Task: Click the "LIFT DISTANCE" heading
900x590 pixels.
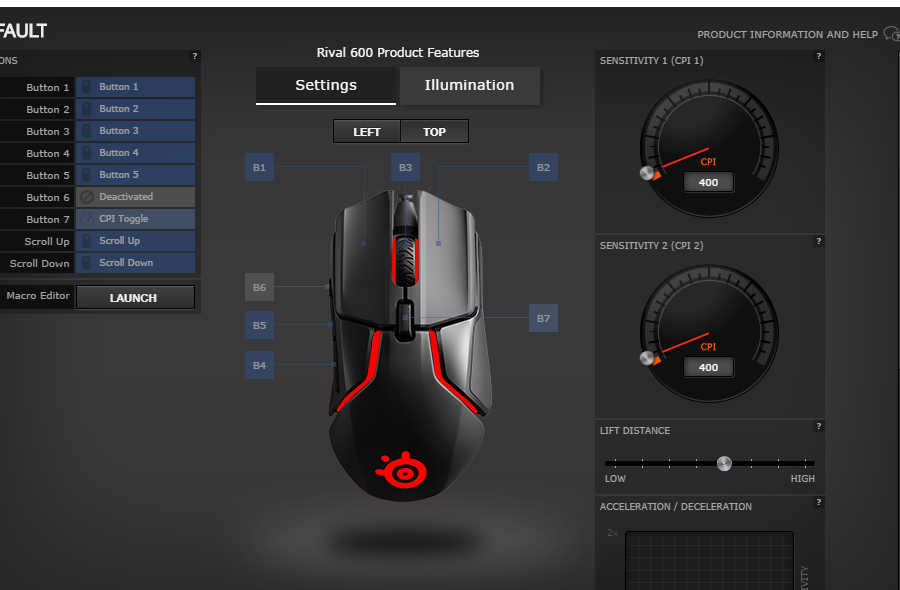Action: point(635,430)
